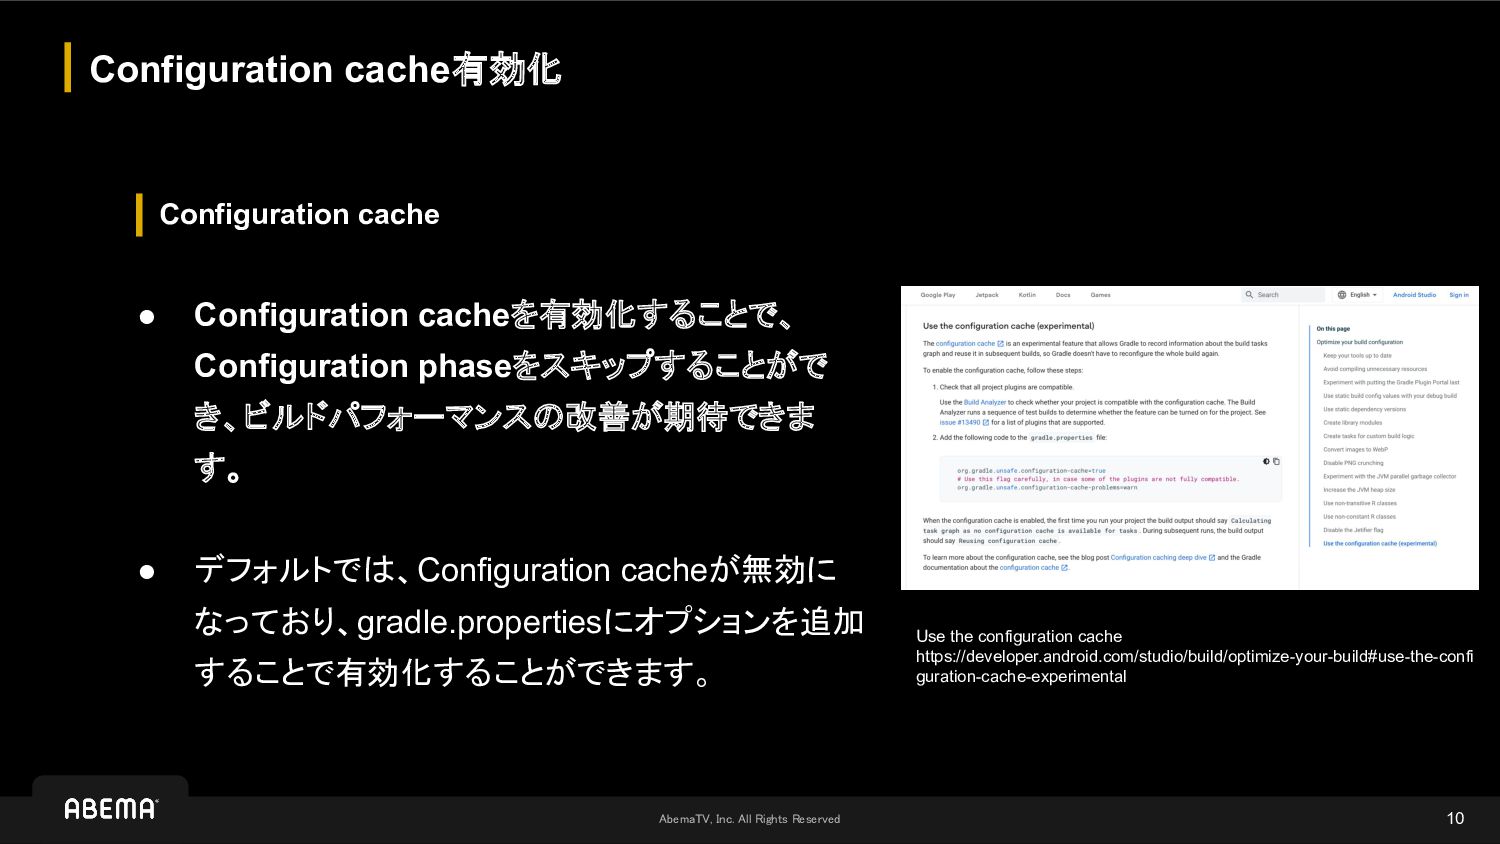Jump to Optimize your build configuration
Screen dimensions: 1500x844
[1360, 342]
